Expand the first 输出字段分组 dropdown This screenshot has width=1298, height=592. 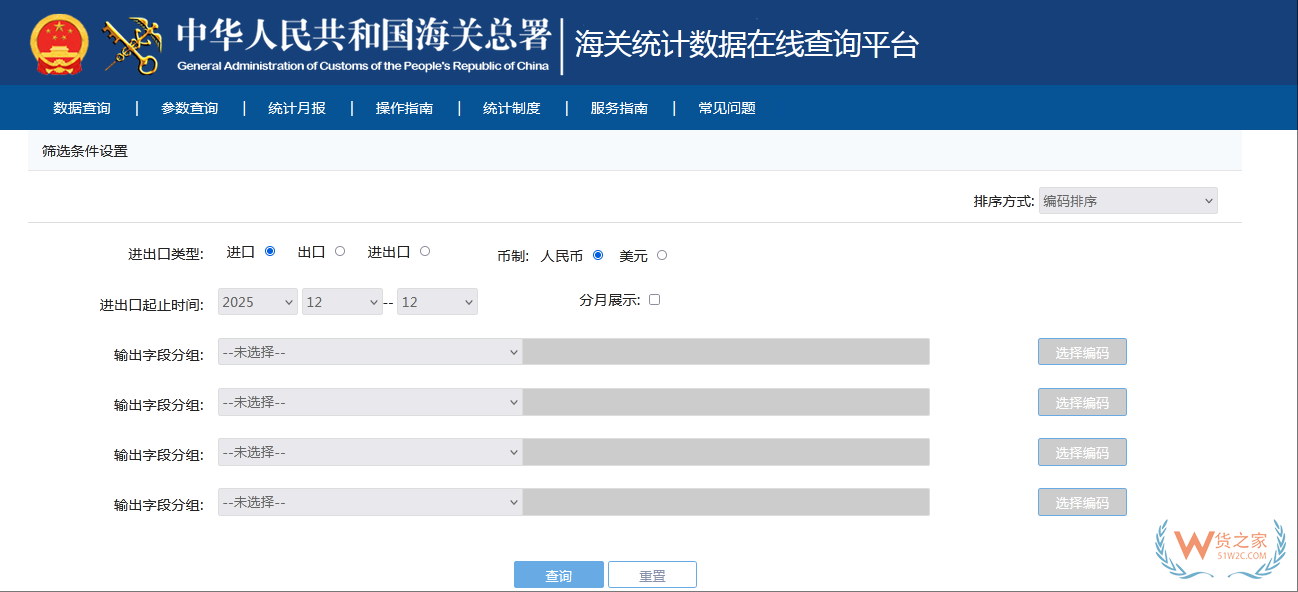click(x=370, y=351)
